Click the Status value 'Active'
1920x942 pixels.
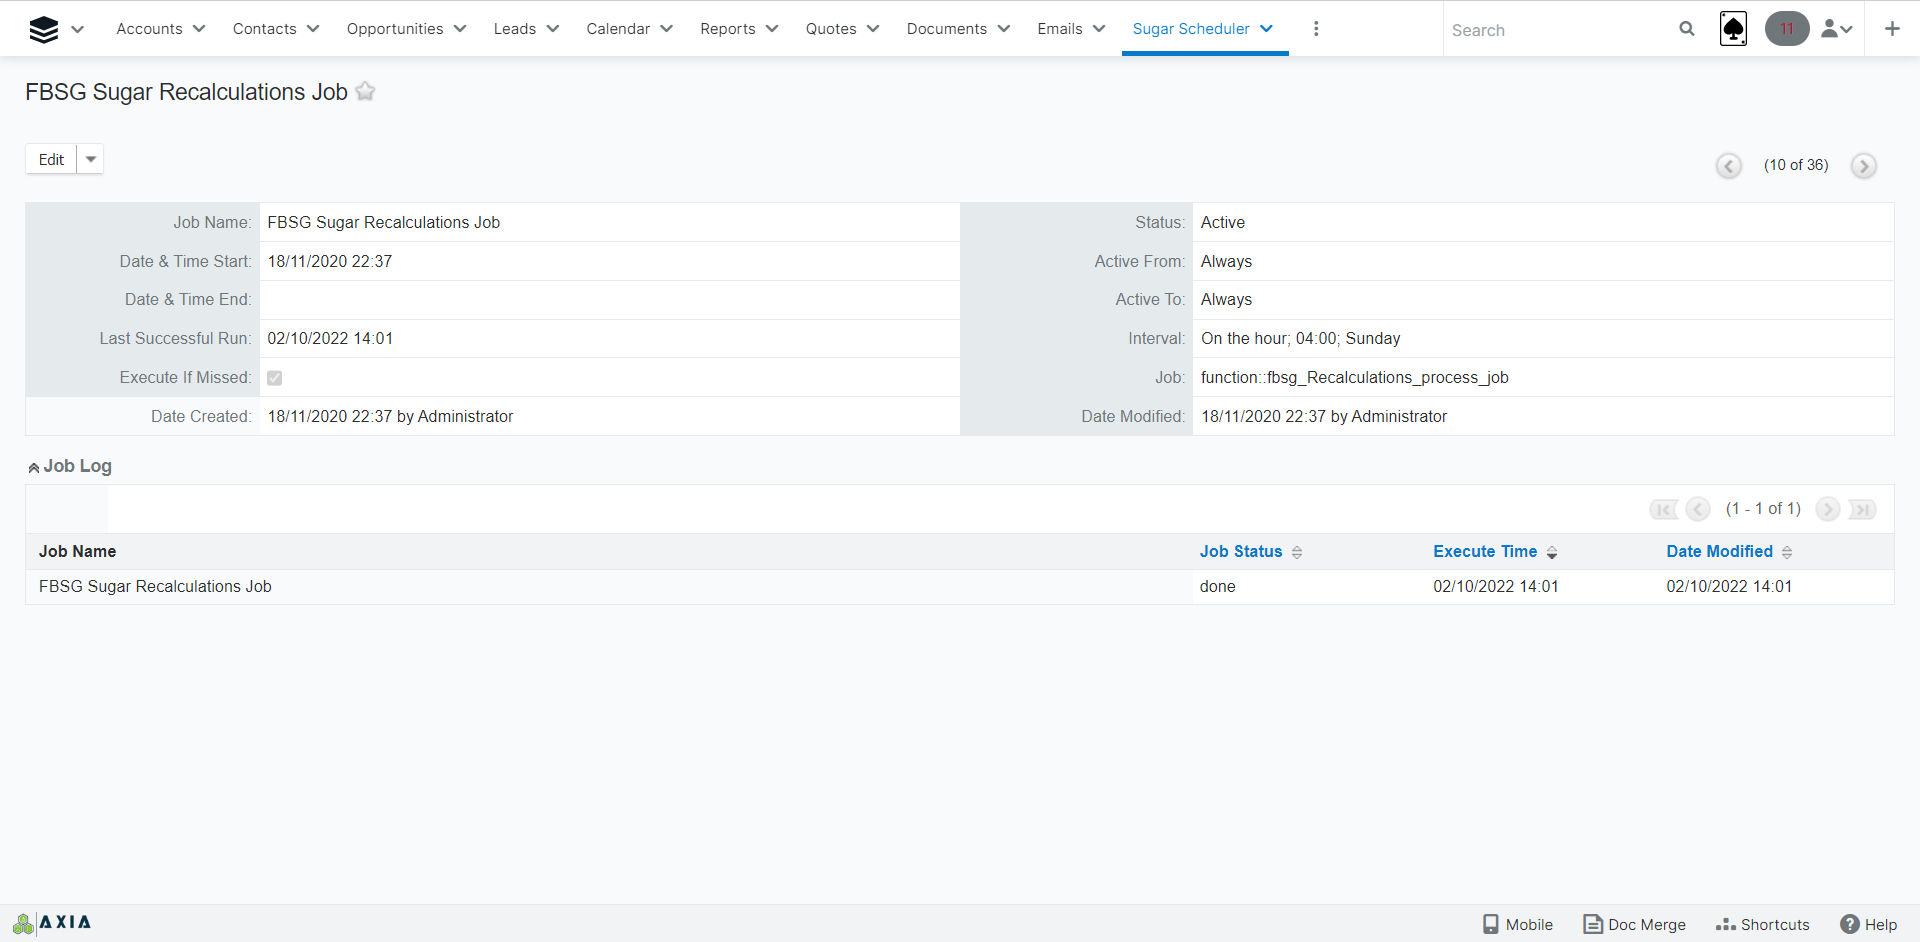1223,223
